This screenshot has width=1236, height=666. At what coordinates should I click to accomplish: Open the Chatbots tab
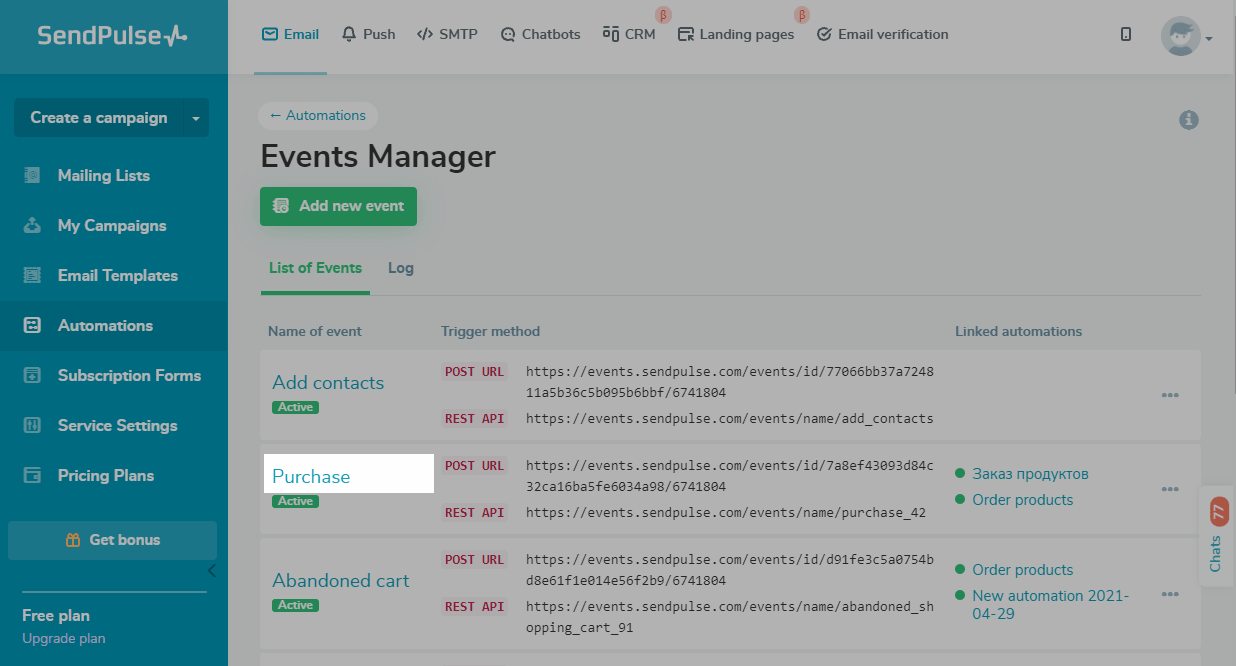540,34
